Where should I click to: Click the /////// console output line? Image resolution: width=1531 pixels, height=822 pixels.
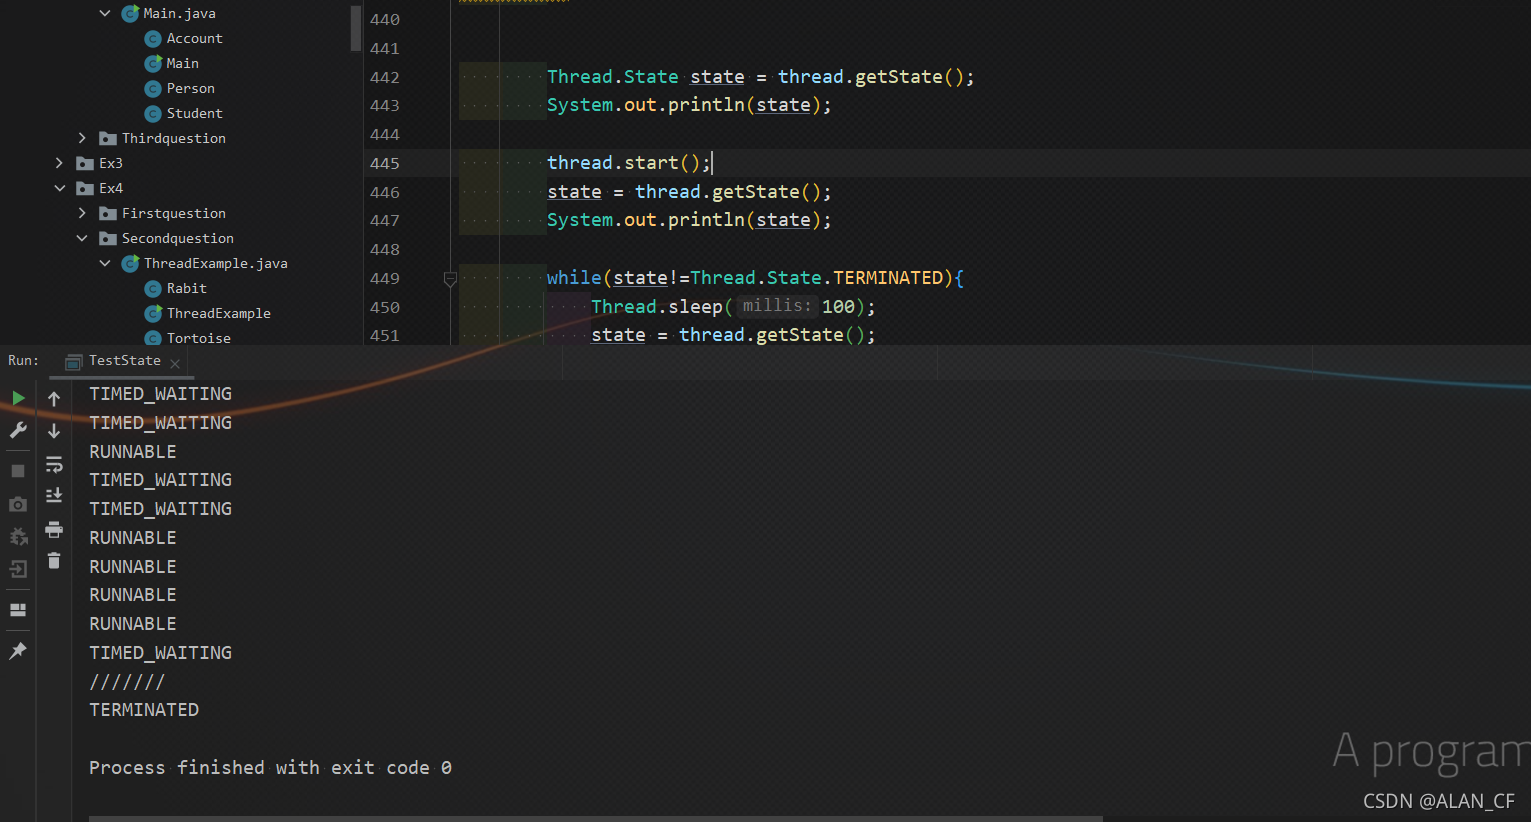coord(127,682)
